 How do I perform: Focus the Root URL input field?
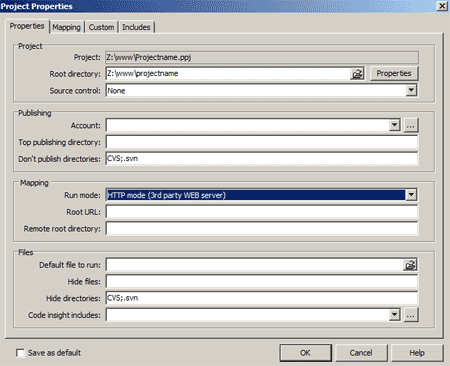coord(262,212)
